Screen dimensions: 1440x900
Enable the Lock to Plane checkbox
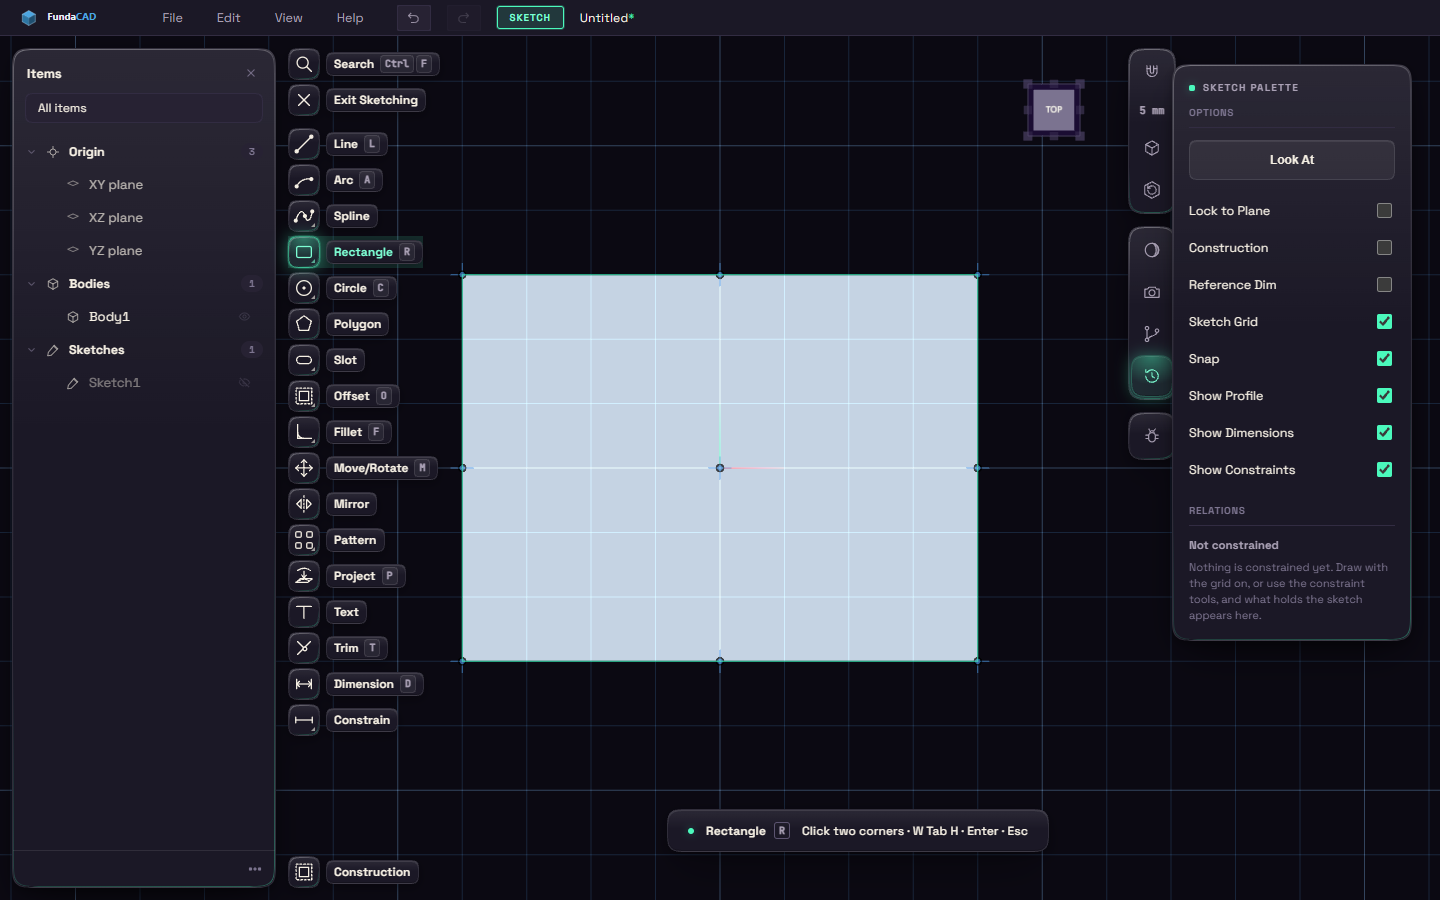tap(1384, 211)
